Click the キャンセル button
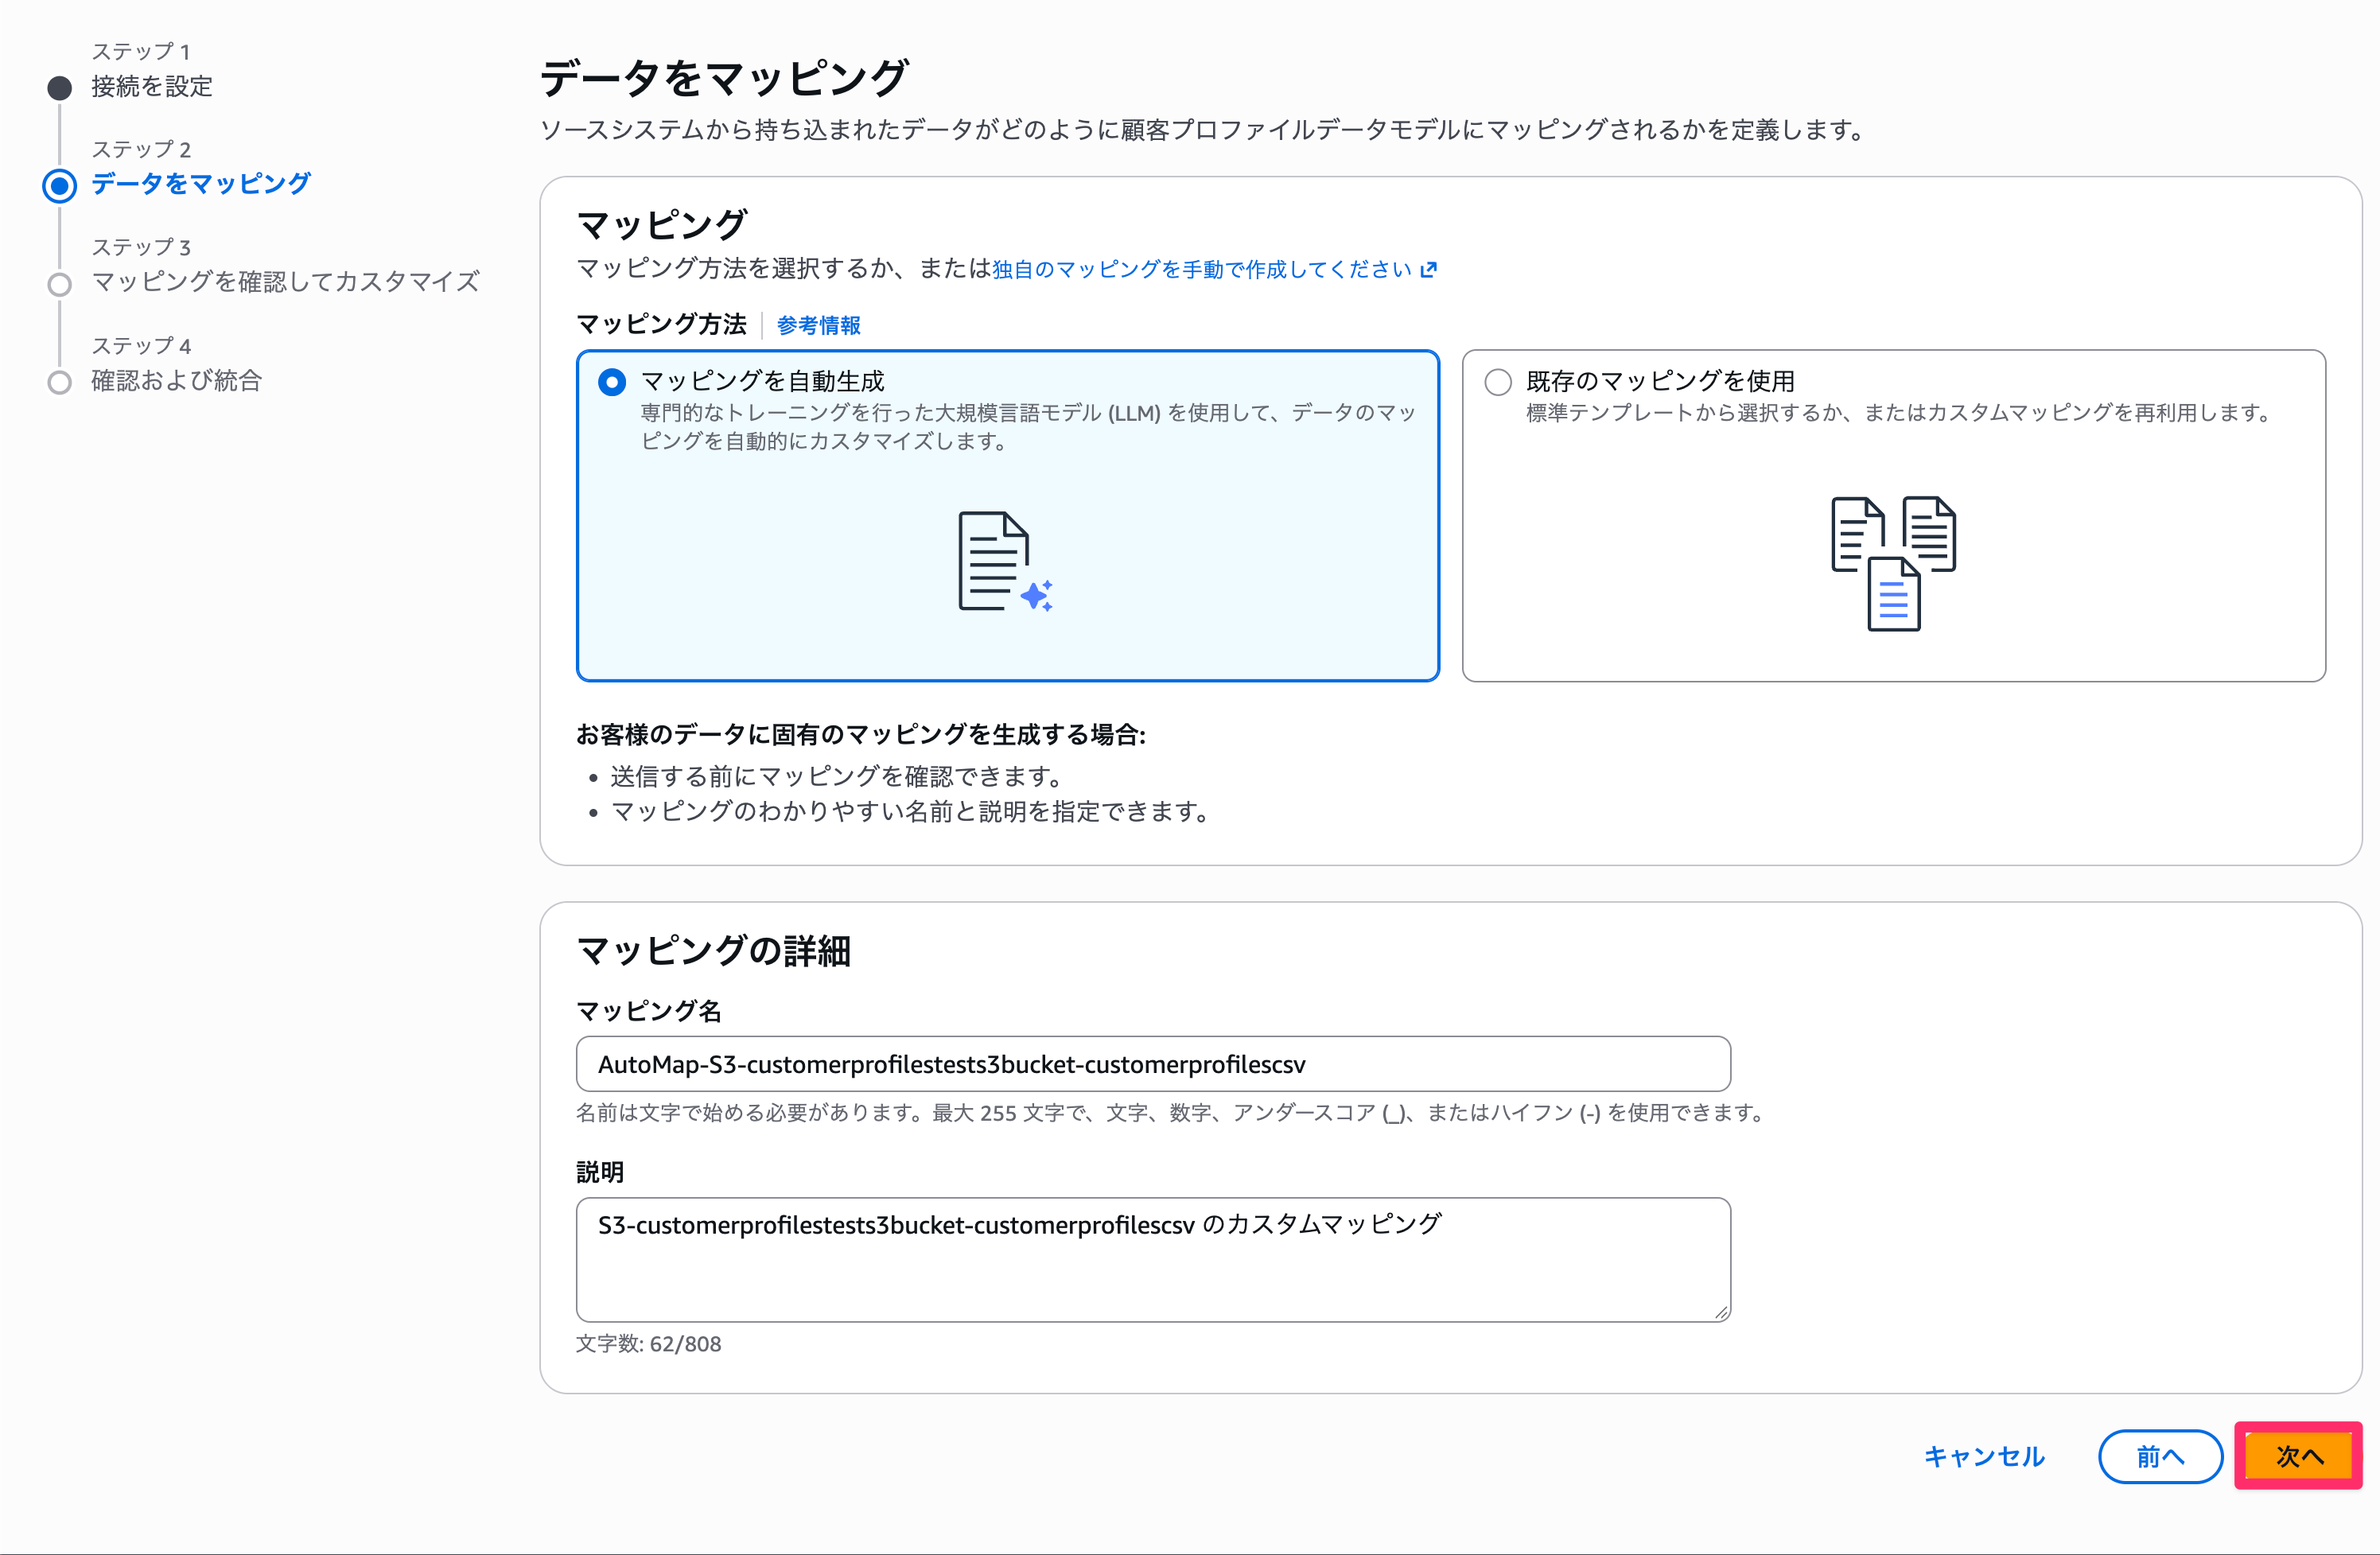Image resolution: width=2380 pixels, height=1555 pixels. coord(1984,1457)
